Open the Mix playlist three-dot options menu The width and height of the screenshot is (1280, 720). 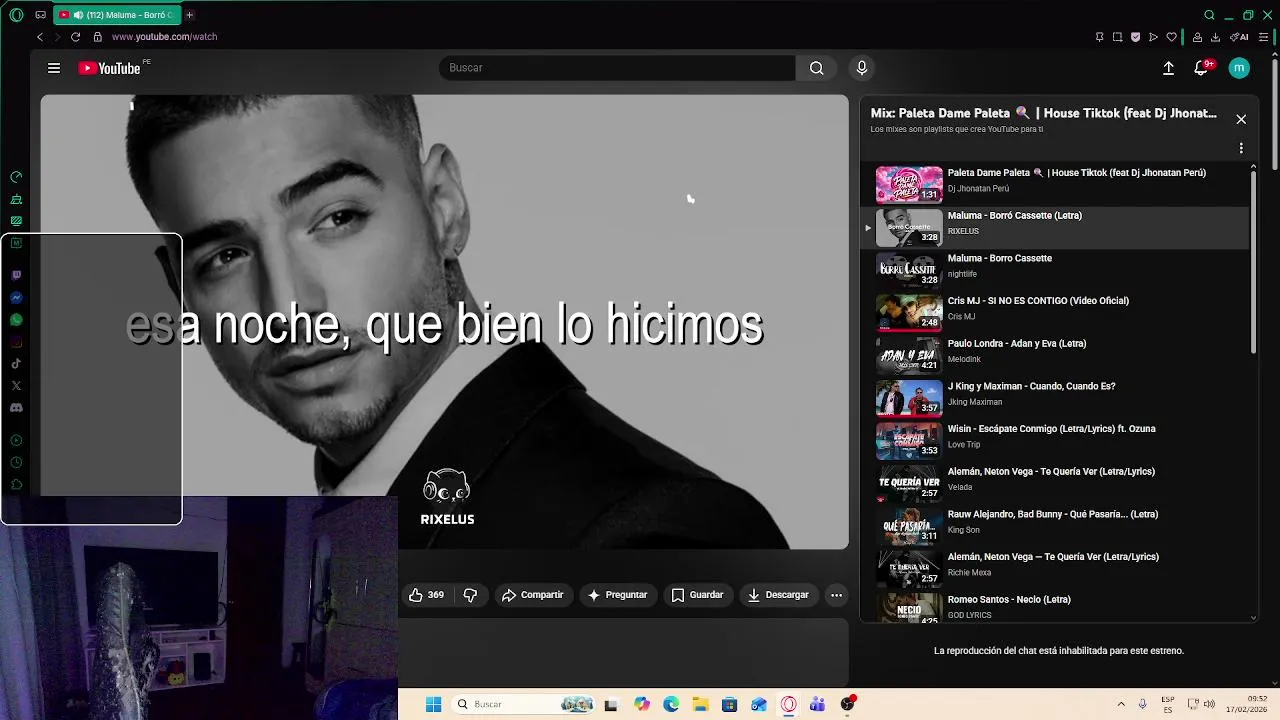tap(1241, 148)
